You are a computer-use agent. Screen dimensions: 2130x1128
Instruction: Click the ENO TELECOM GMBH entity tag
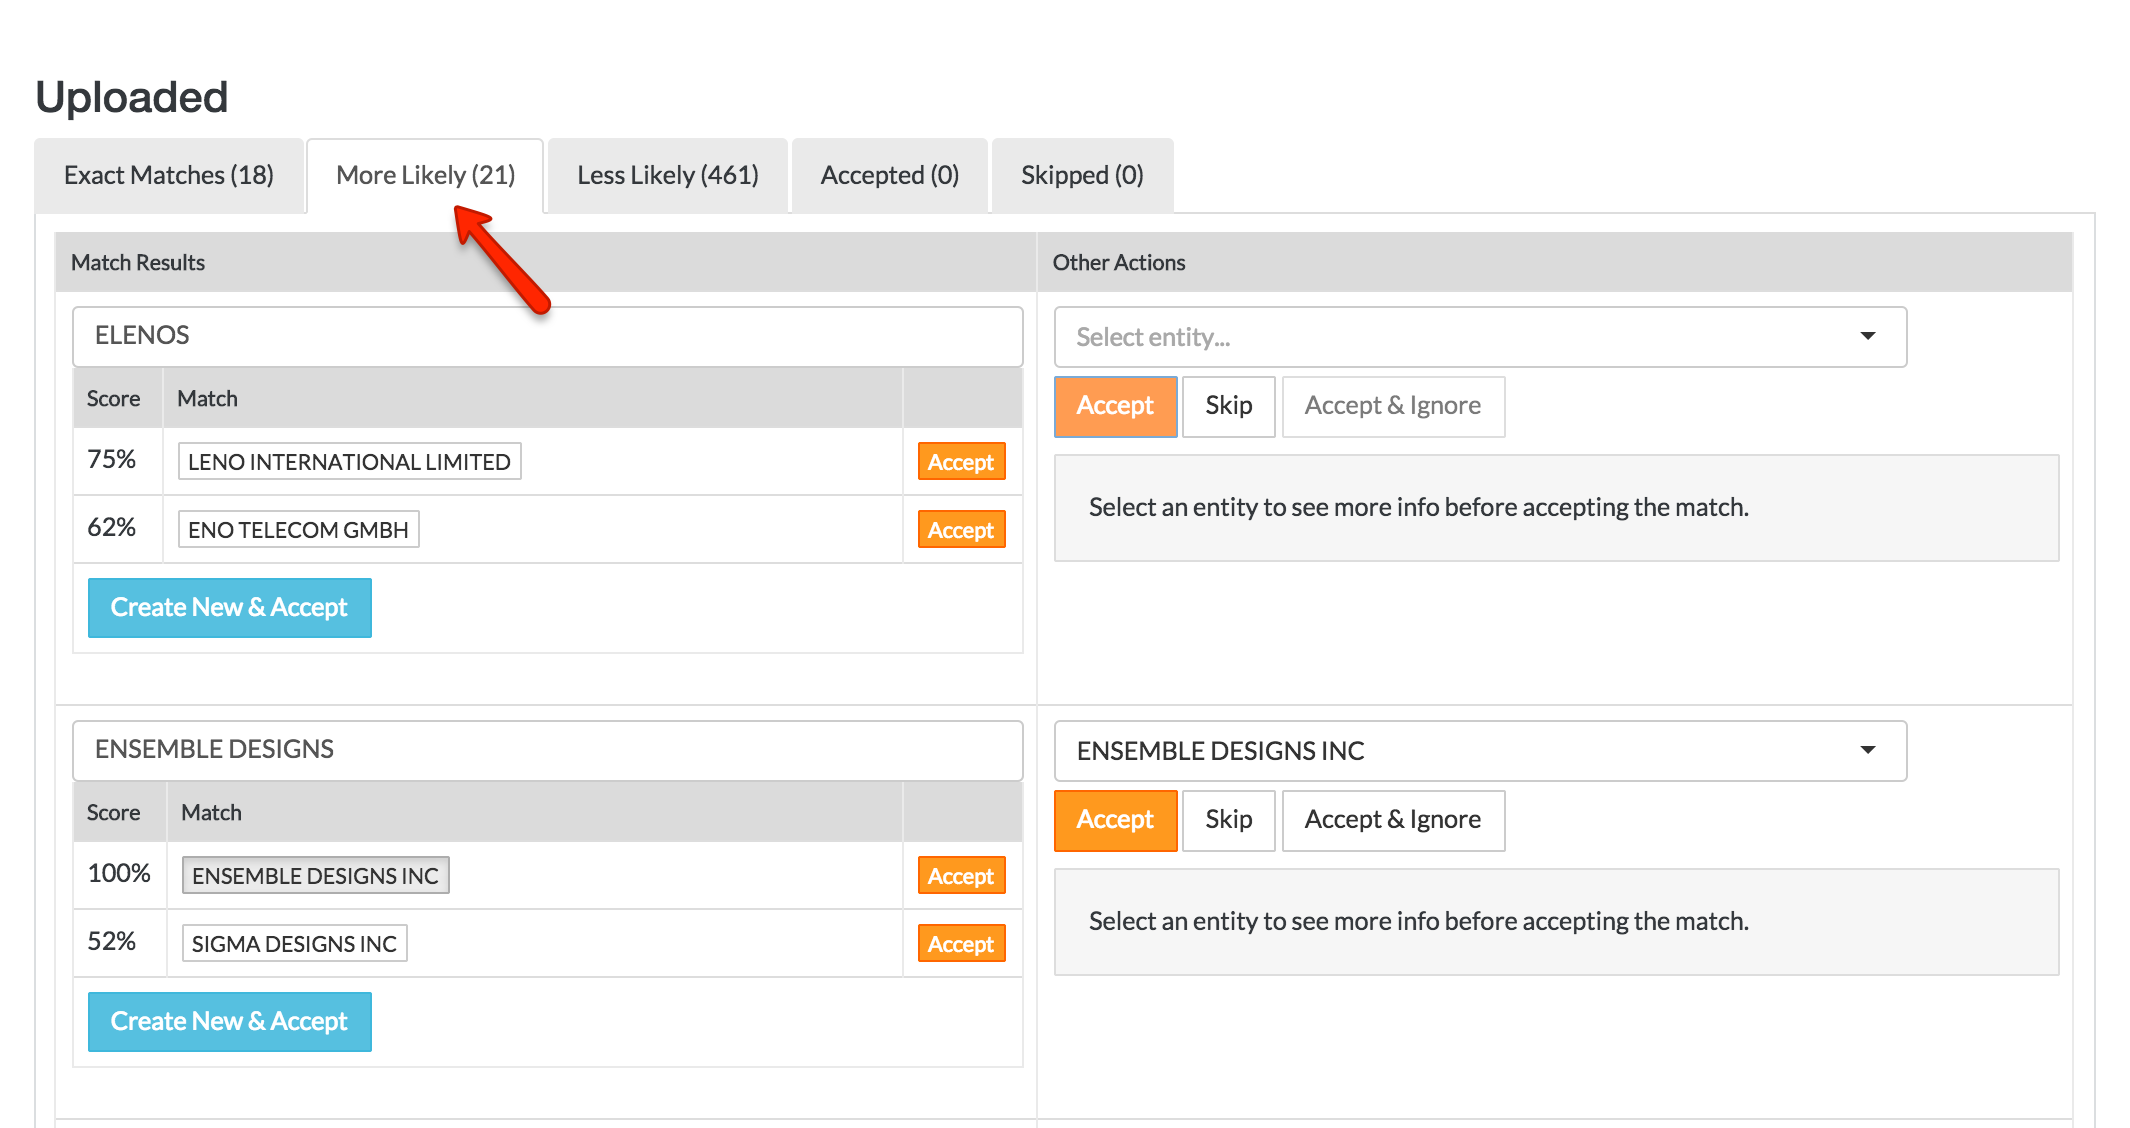pos(298,530)
